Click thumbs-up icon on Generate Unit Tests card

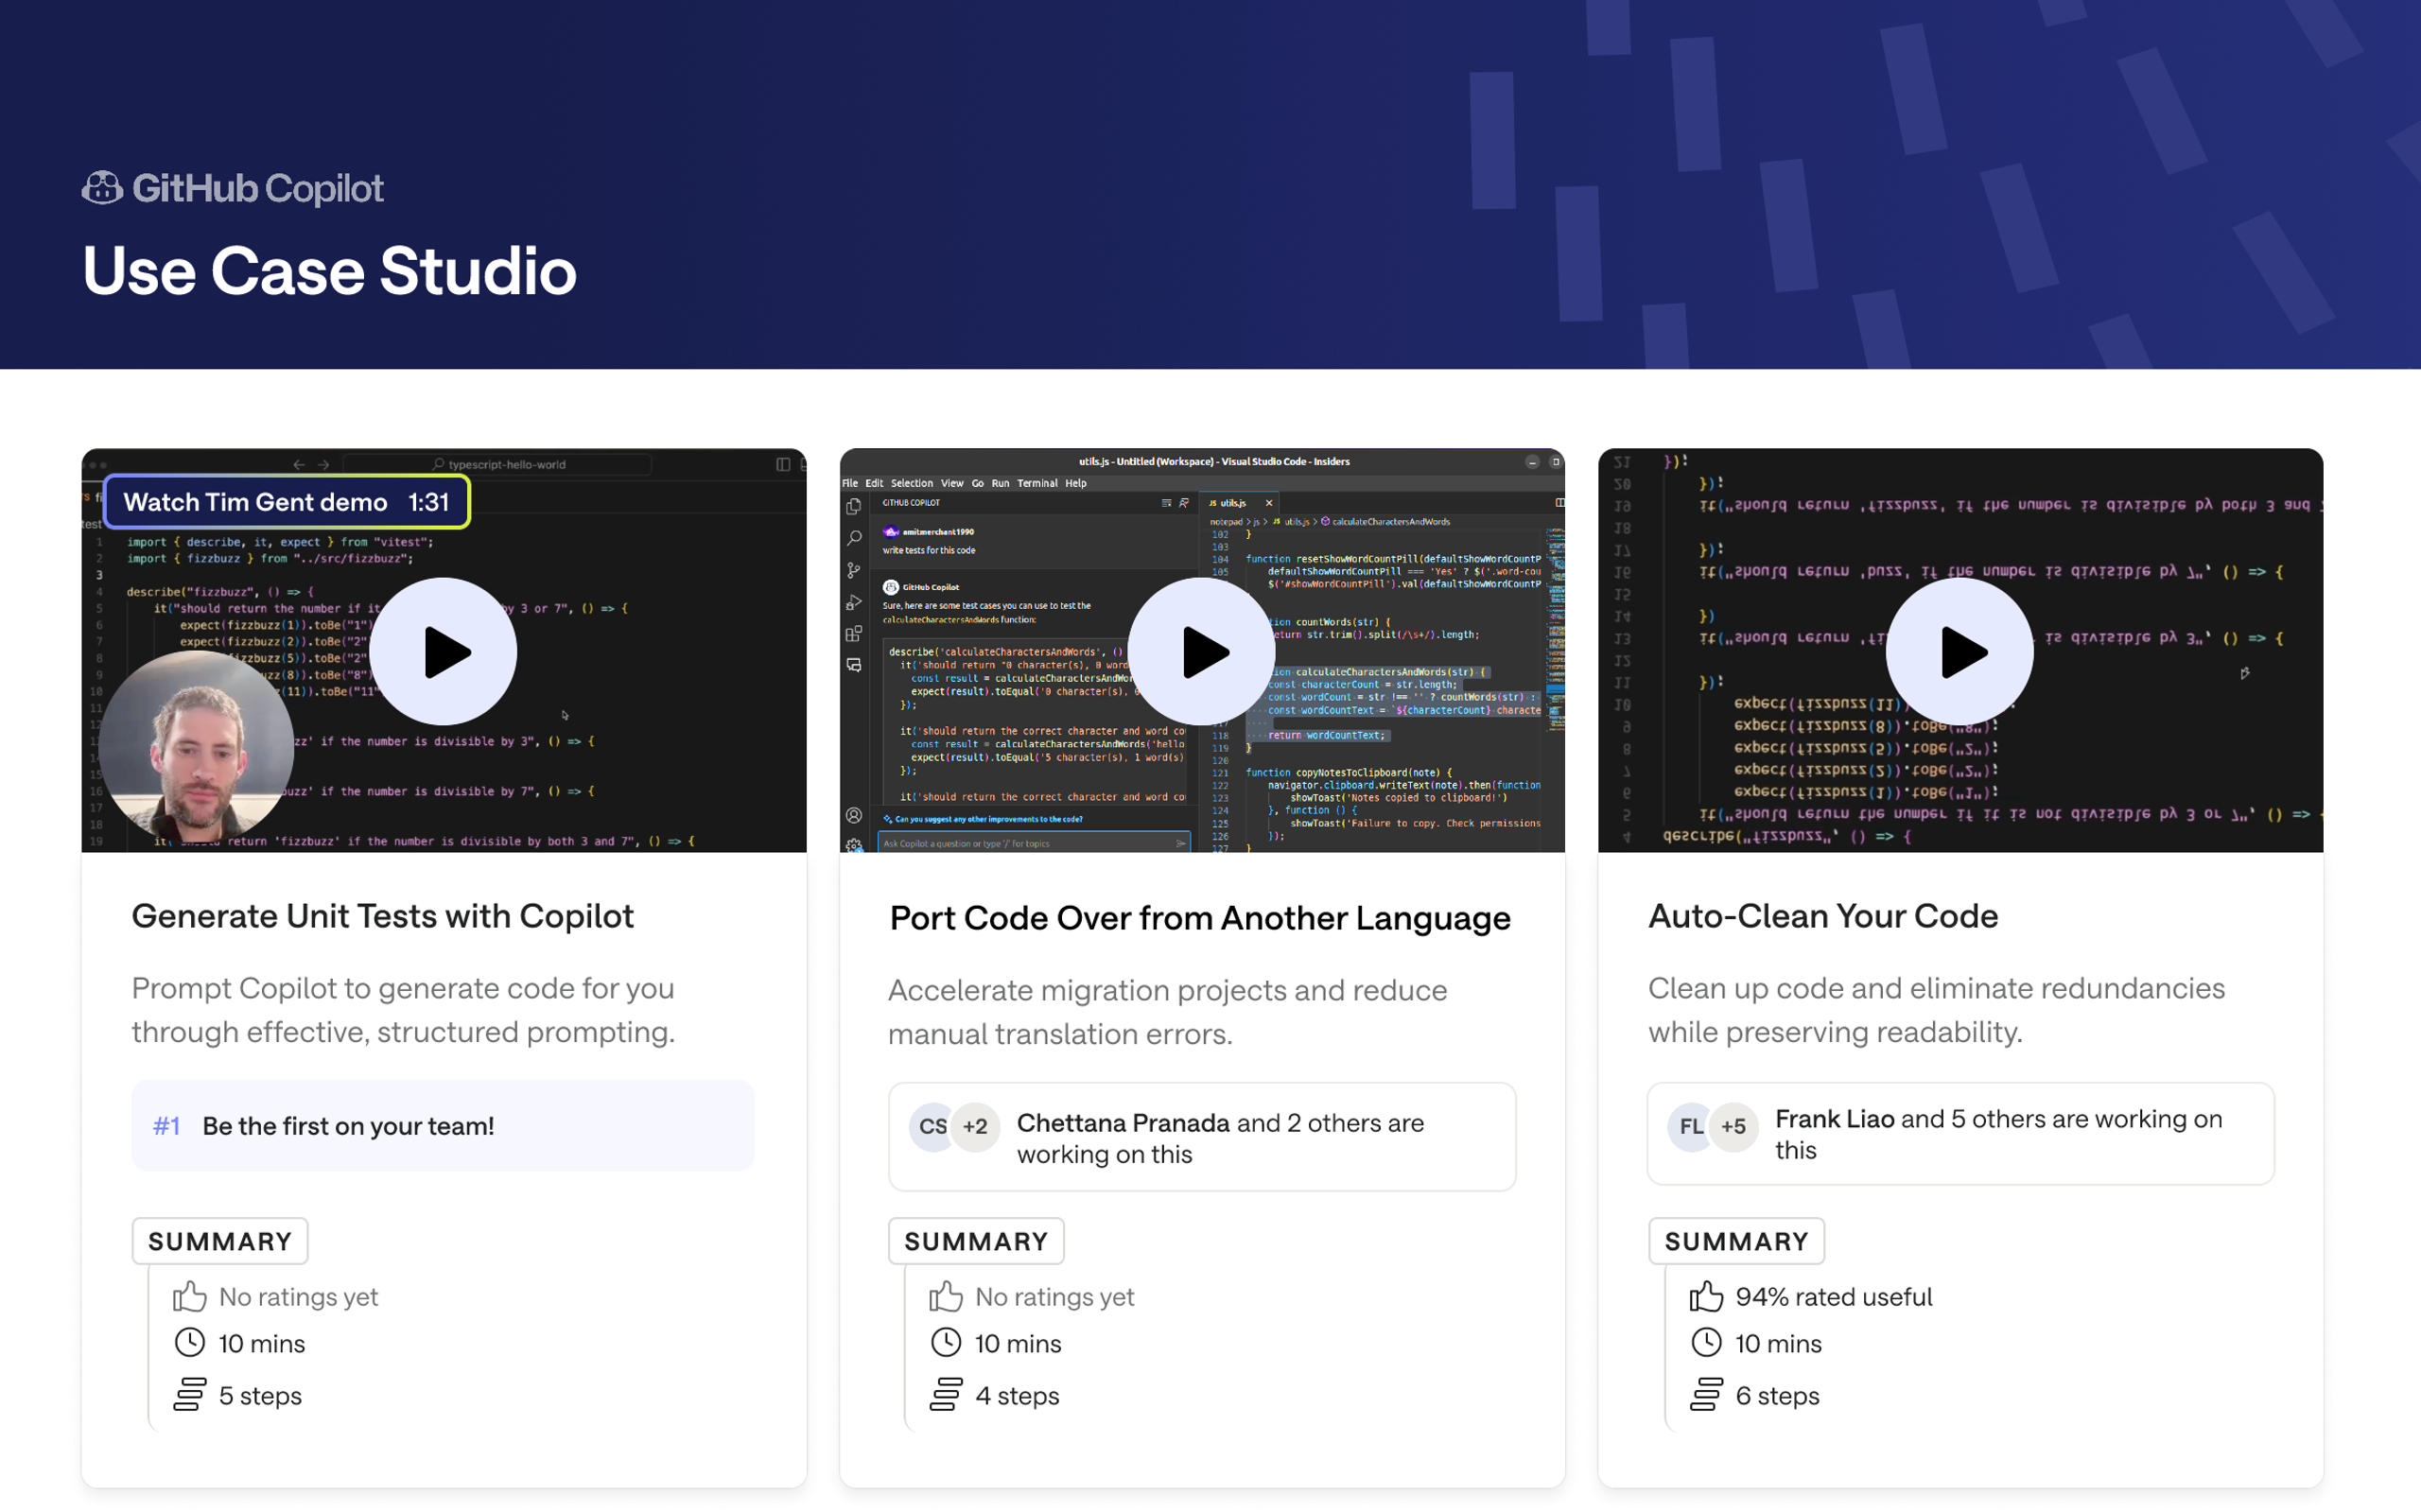(189, 1296)
